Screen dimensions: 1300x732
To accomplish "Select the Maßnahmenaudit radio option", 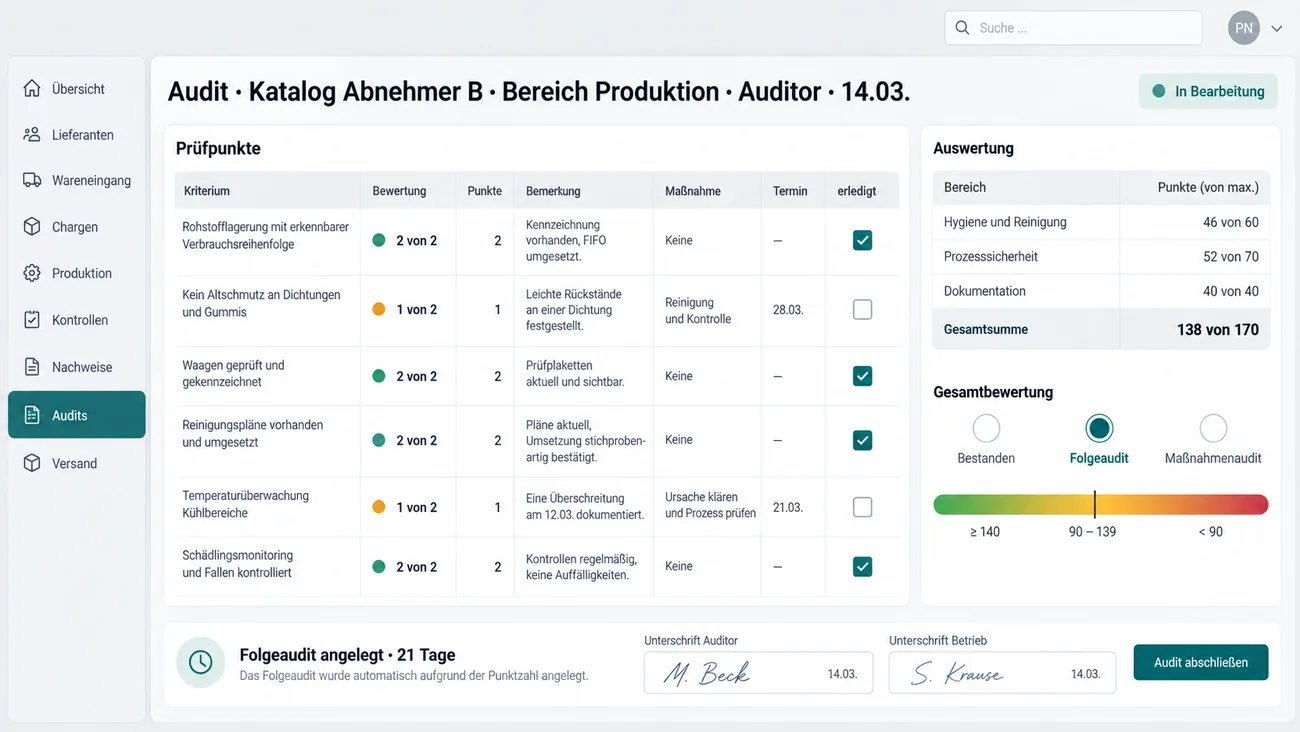I will [x=1213, y=428].
